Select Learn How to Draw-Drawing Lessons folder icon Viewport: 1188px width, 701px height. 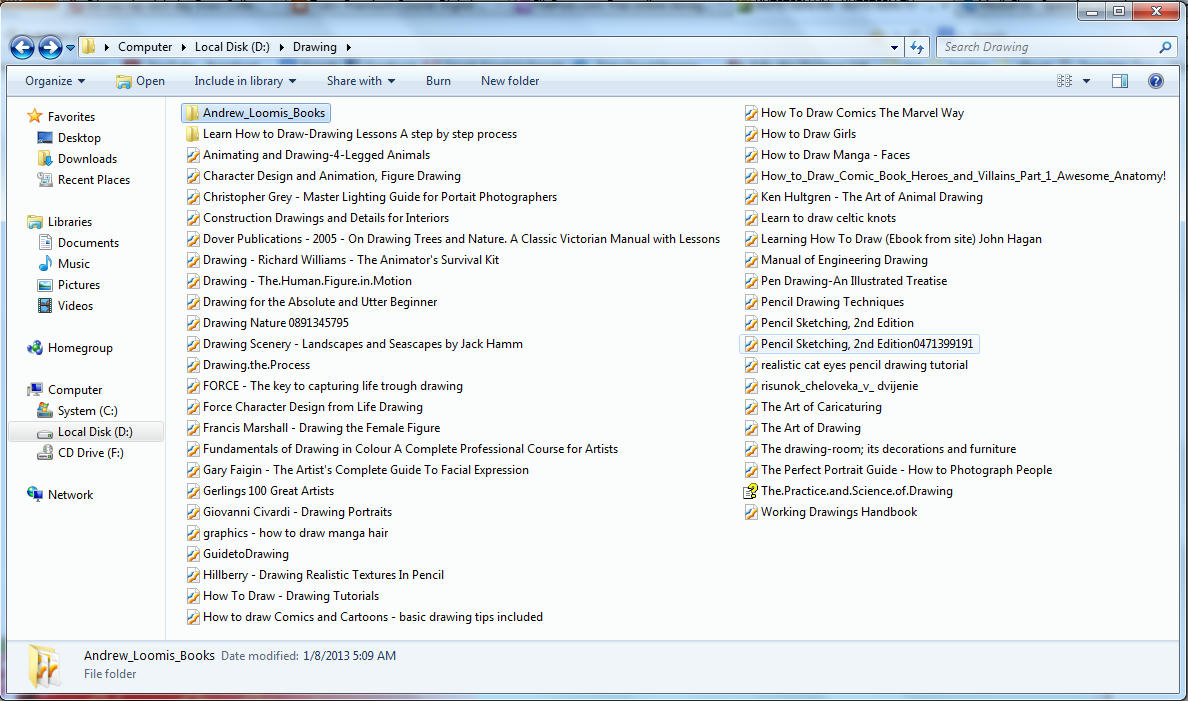pyautogui.click(x=193, y=134)
